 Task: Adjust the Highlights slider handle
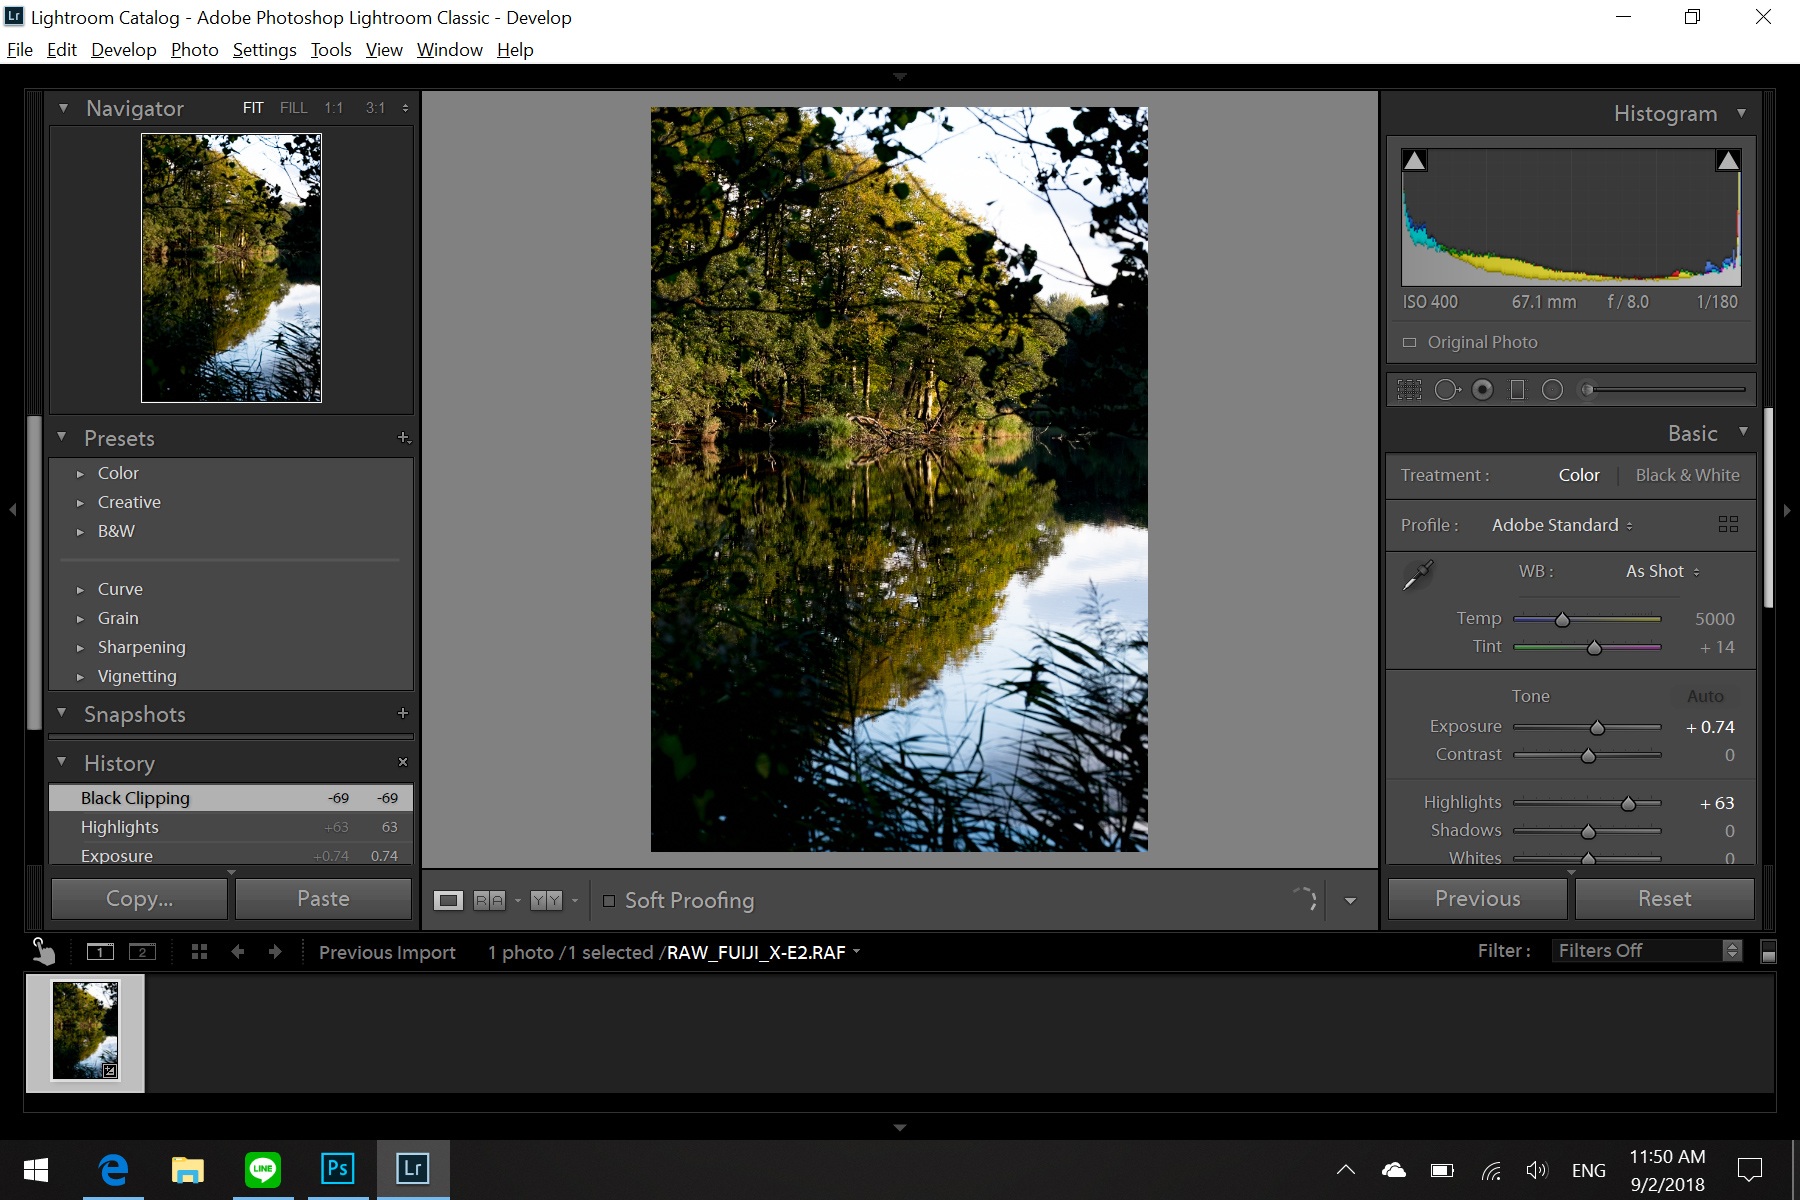click(x=1628, y=803)
